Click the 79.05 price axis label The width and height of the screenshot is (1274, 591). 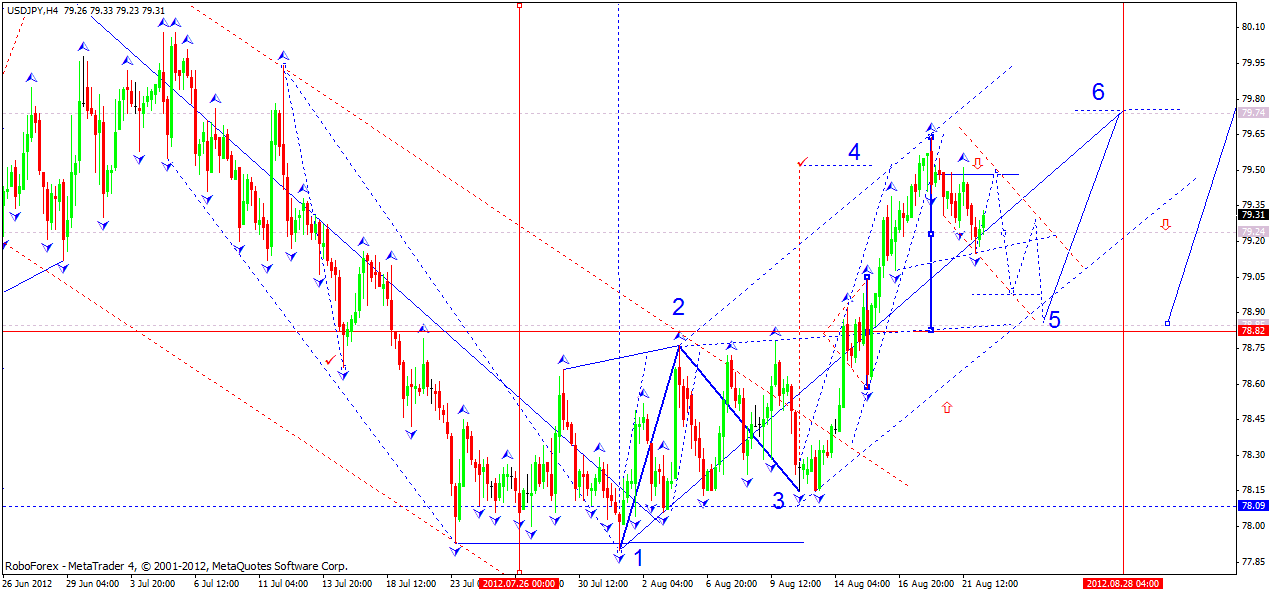point(1254,277)
